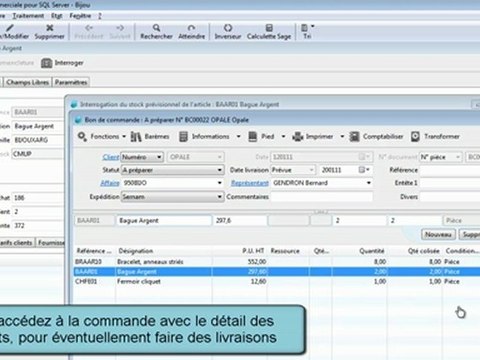The height and width of the screenshot is (360, 480).
Task: Open the Informations toolbar item
Action: tap(210, 137)
